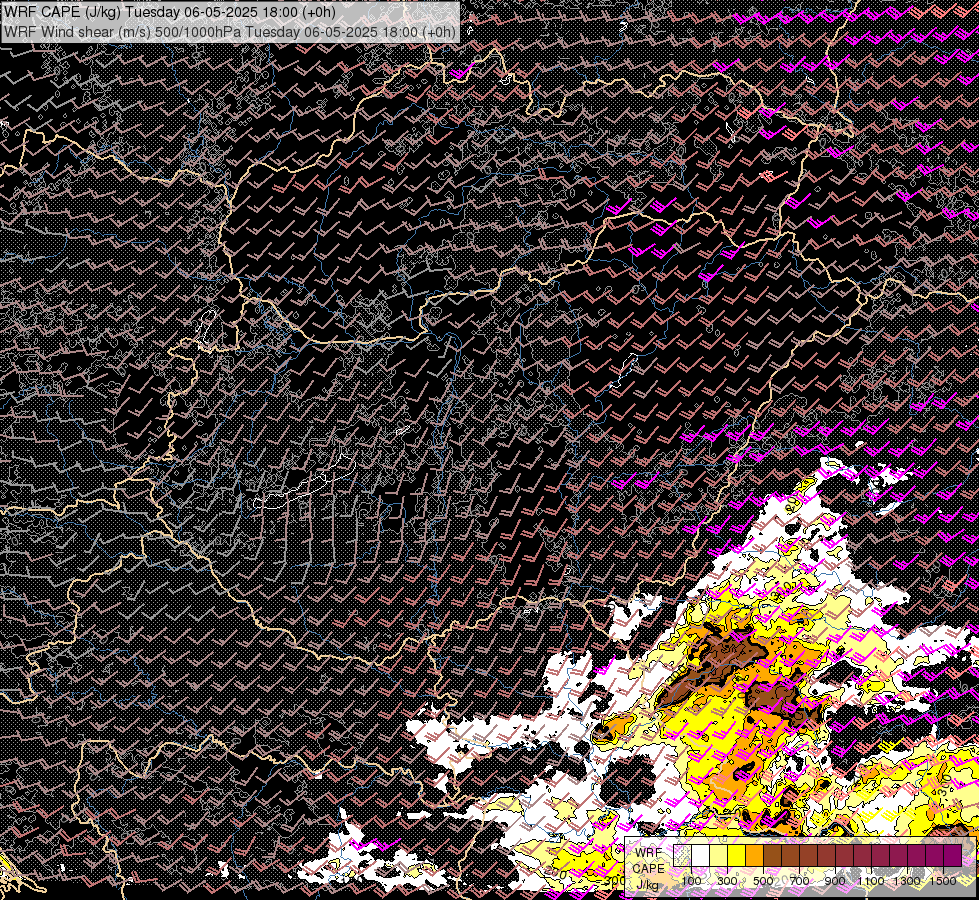Click the 100 legend value
The width and height of the screenshot is (979, 900).
pos(691,881)
